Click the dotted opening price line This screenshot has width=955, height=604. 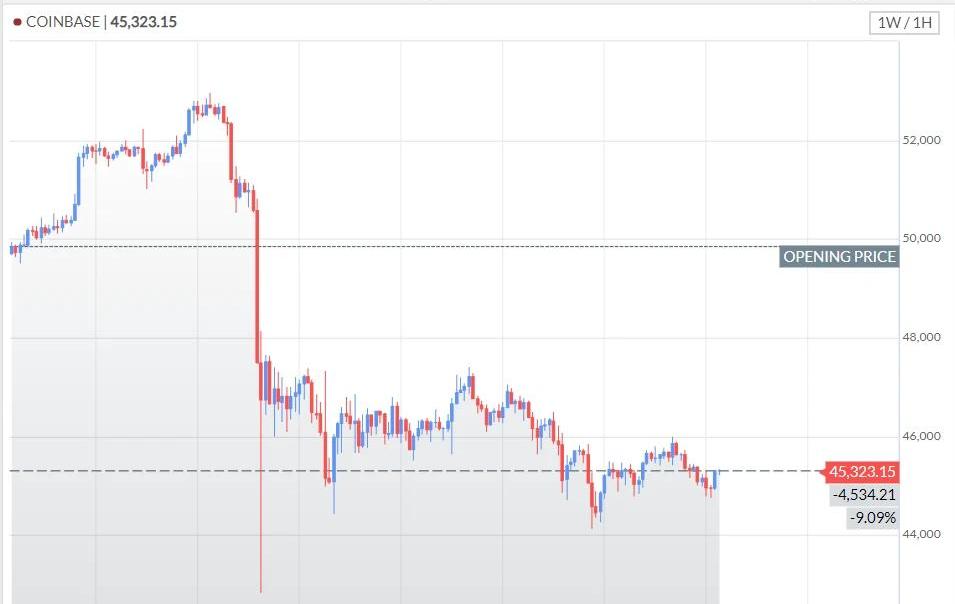pos(500,246)
